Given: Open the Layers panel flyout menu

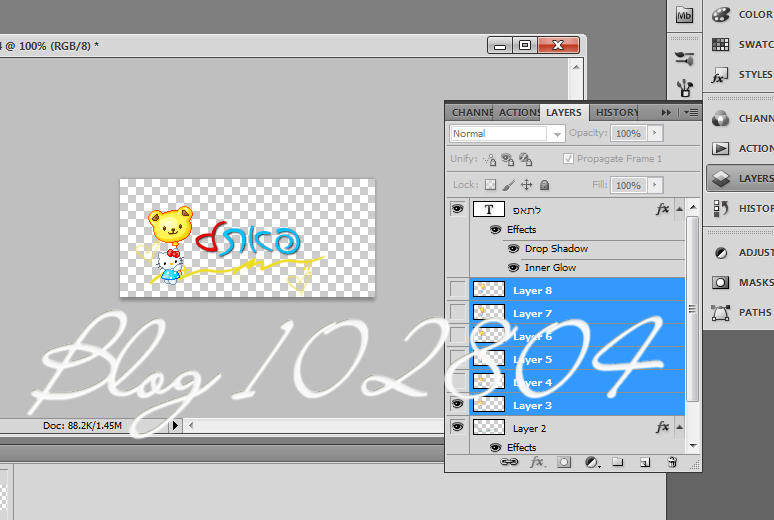Looking at the screenshot, I should (691, 113).
